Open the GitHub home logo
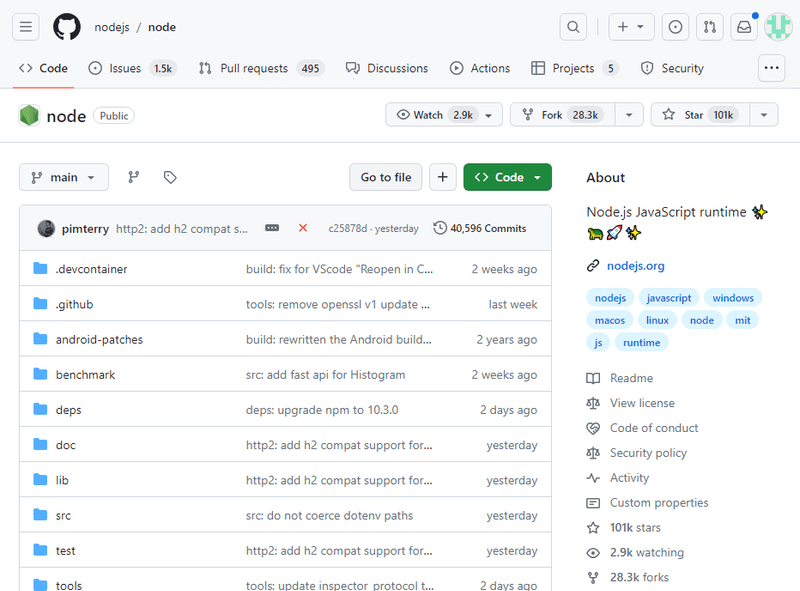Viewport: 800px width, 591px height. tap(67, 27)
